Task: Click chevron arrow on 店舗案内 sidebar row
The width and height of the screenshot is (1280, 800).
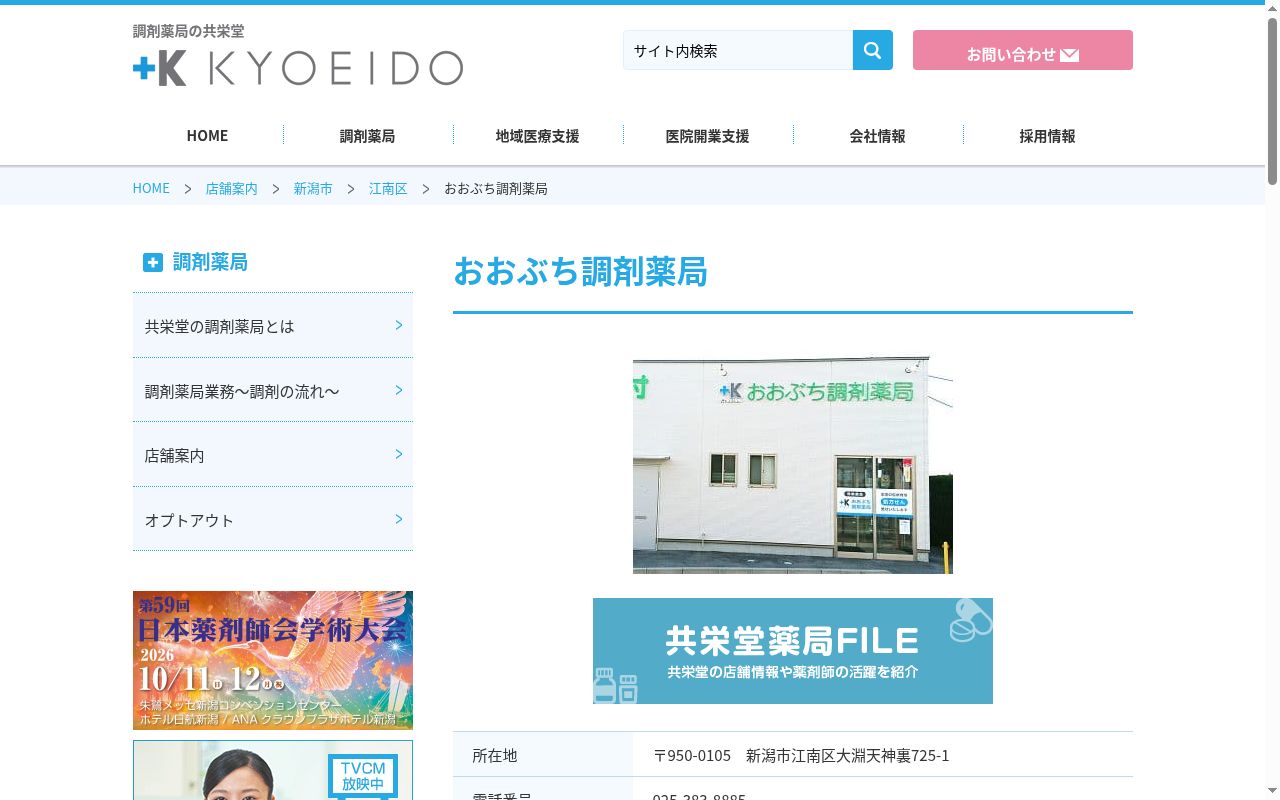Action: point(399,454)
